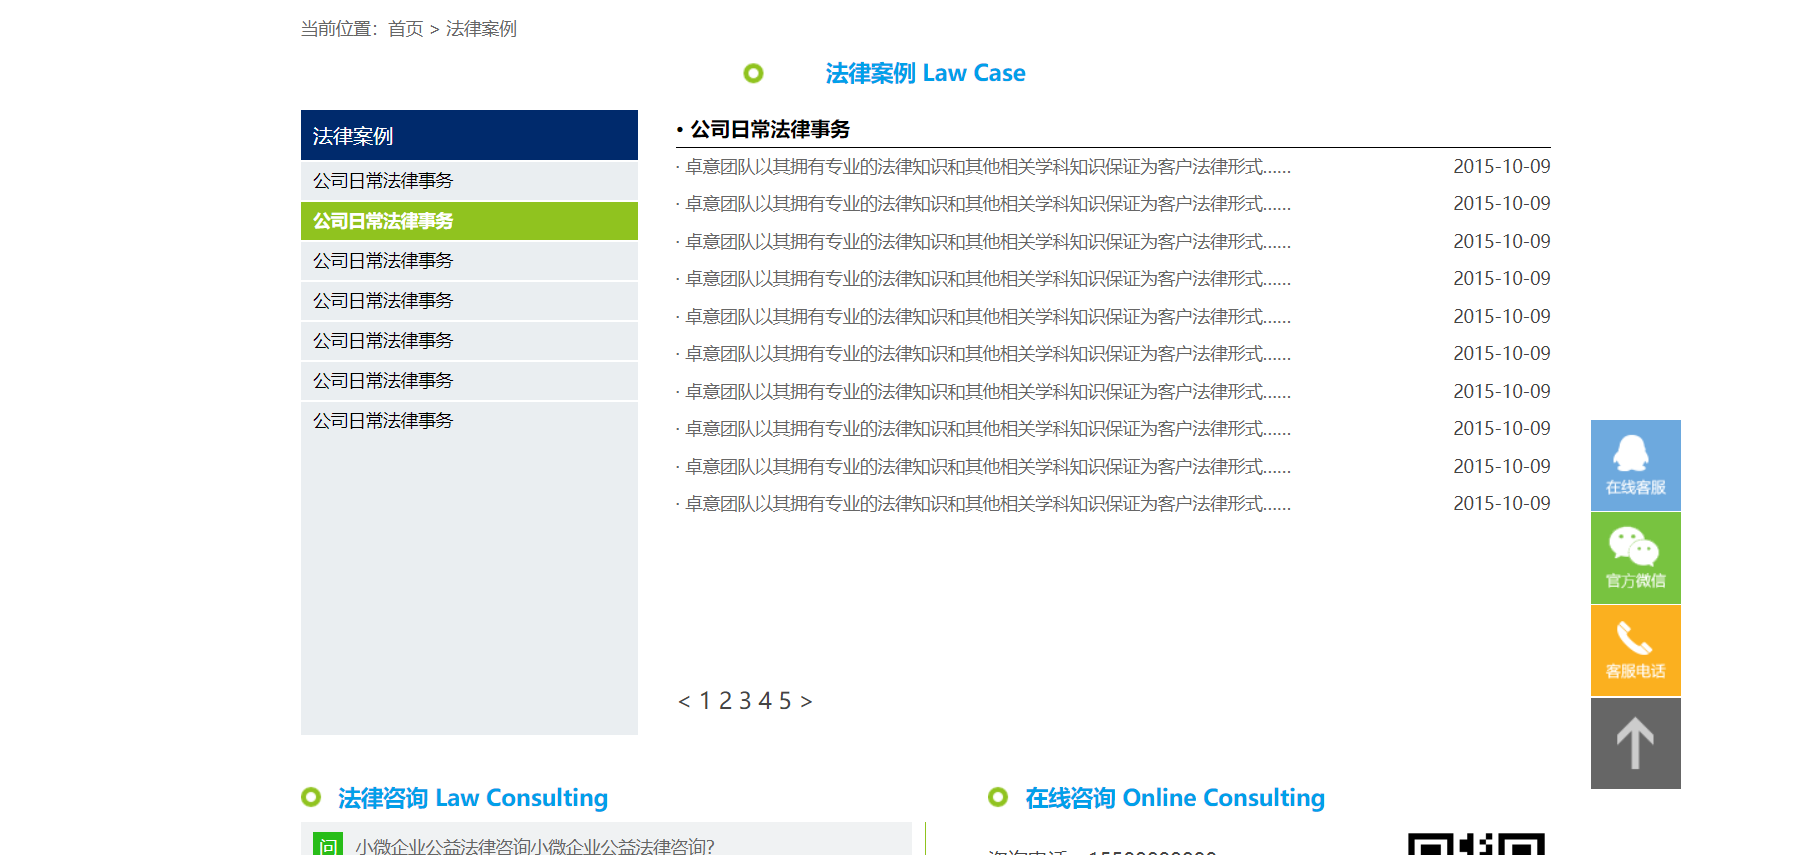Go to 首页 in the breadcrumb

click(405, 29)
